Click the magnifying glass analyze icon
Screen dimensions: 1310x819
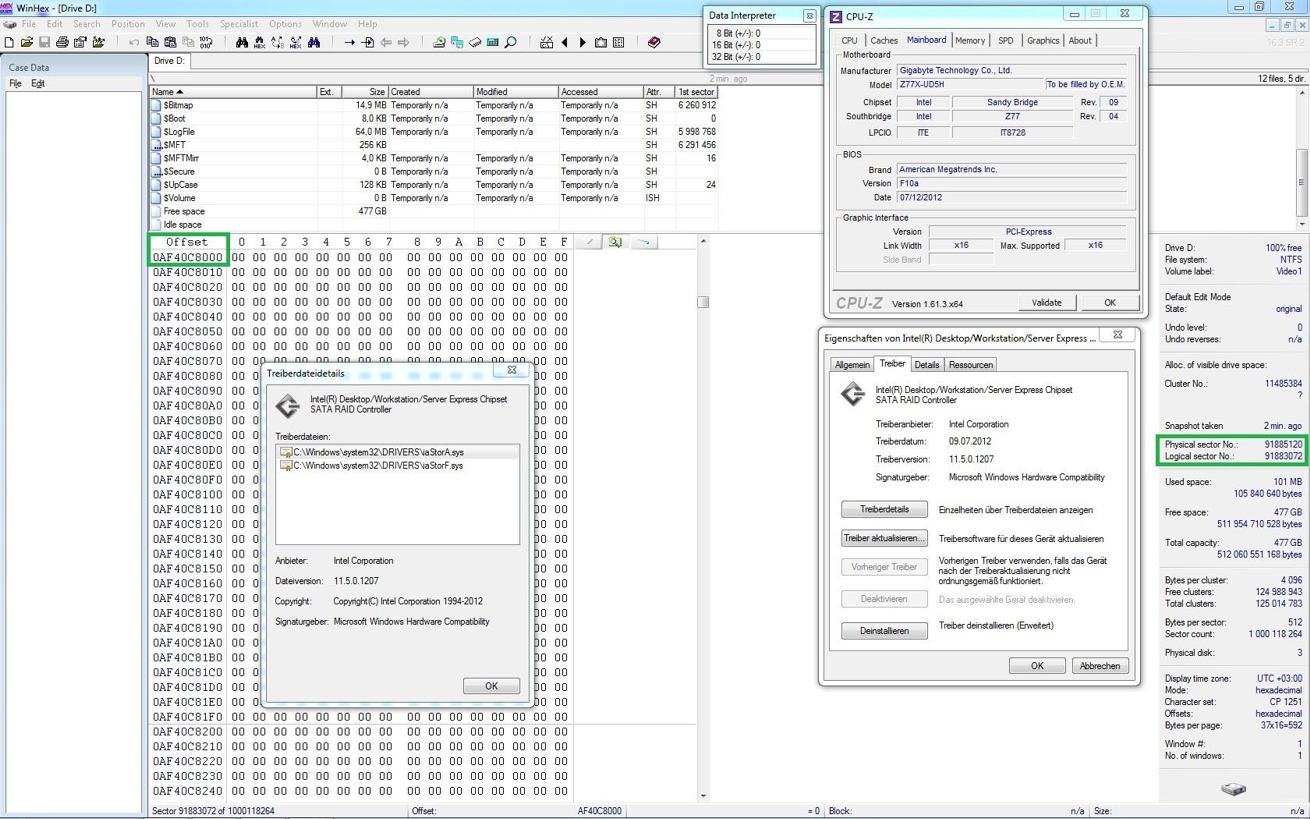510,42
